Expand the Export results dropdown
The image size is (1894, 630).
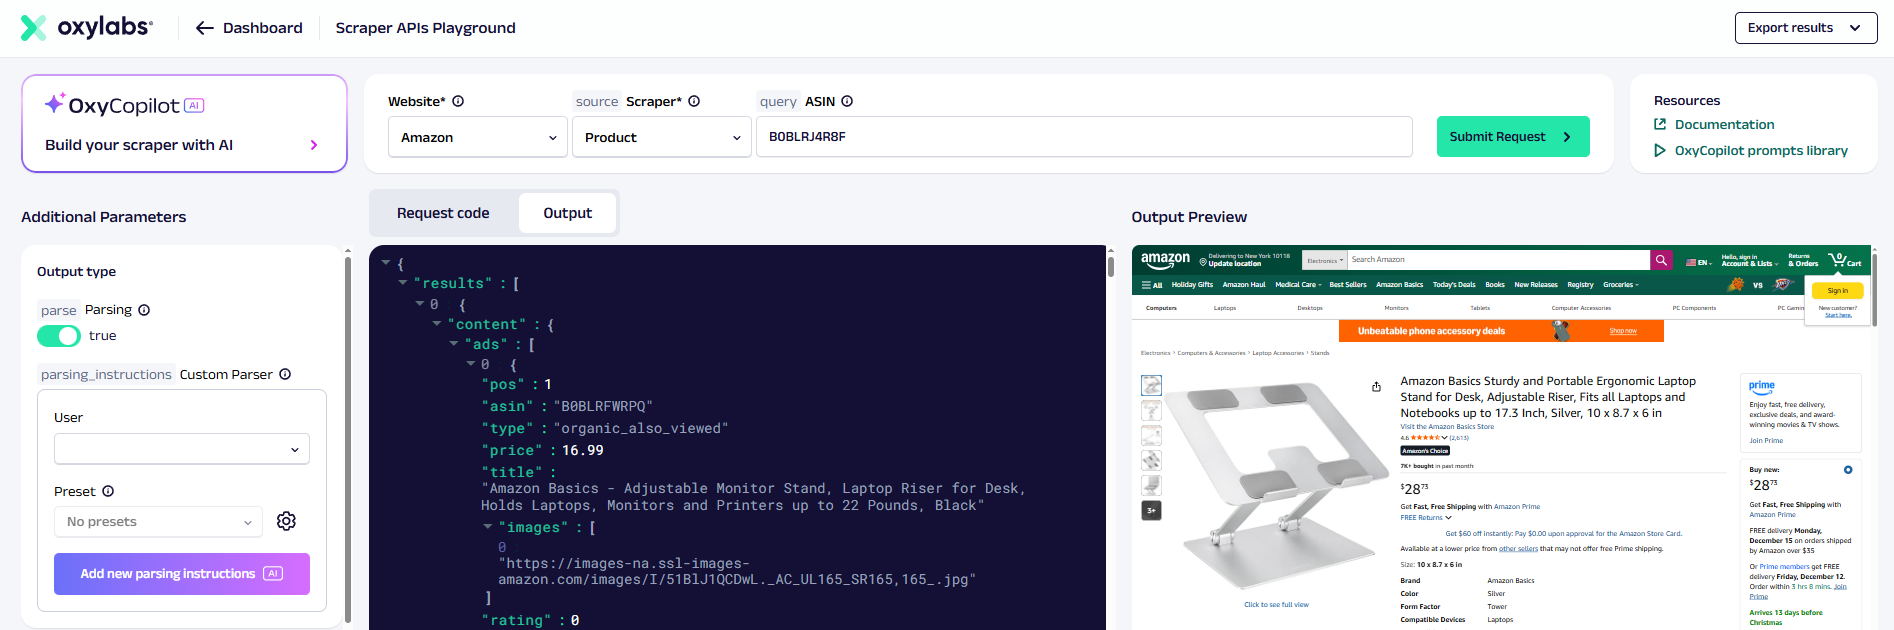1805,28
